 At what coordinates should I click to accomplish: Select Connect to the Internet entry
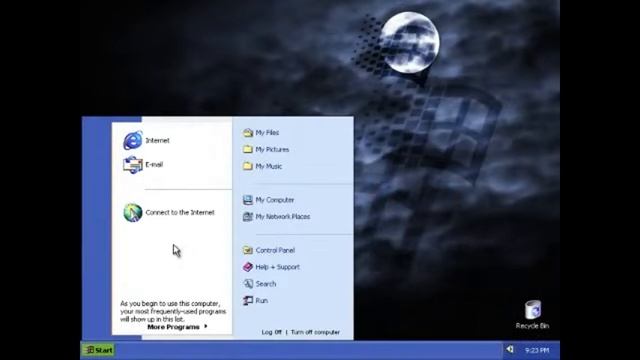tap(180, 212)
